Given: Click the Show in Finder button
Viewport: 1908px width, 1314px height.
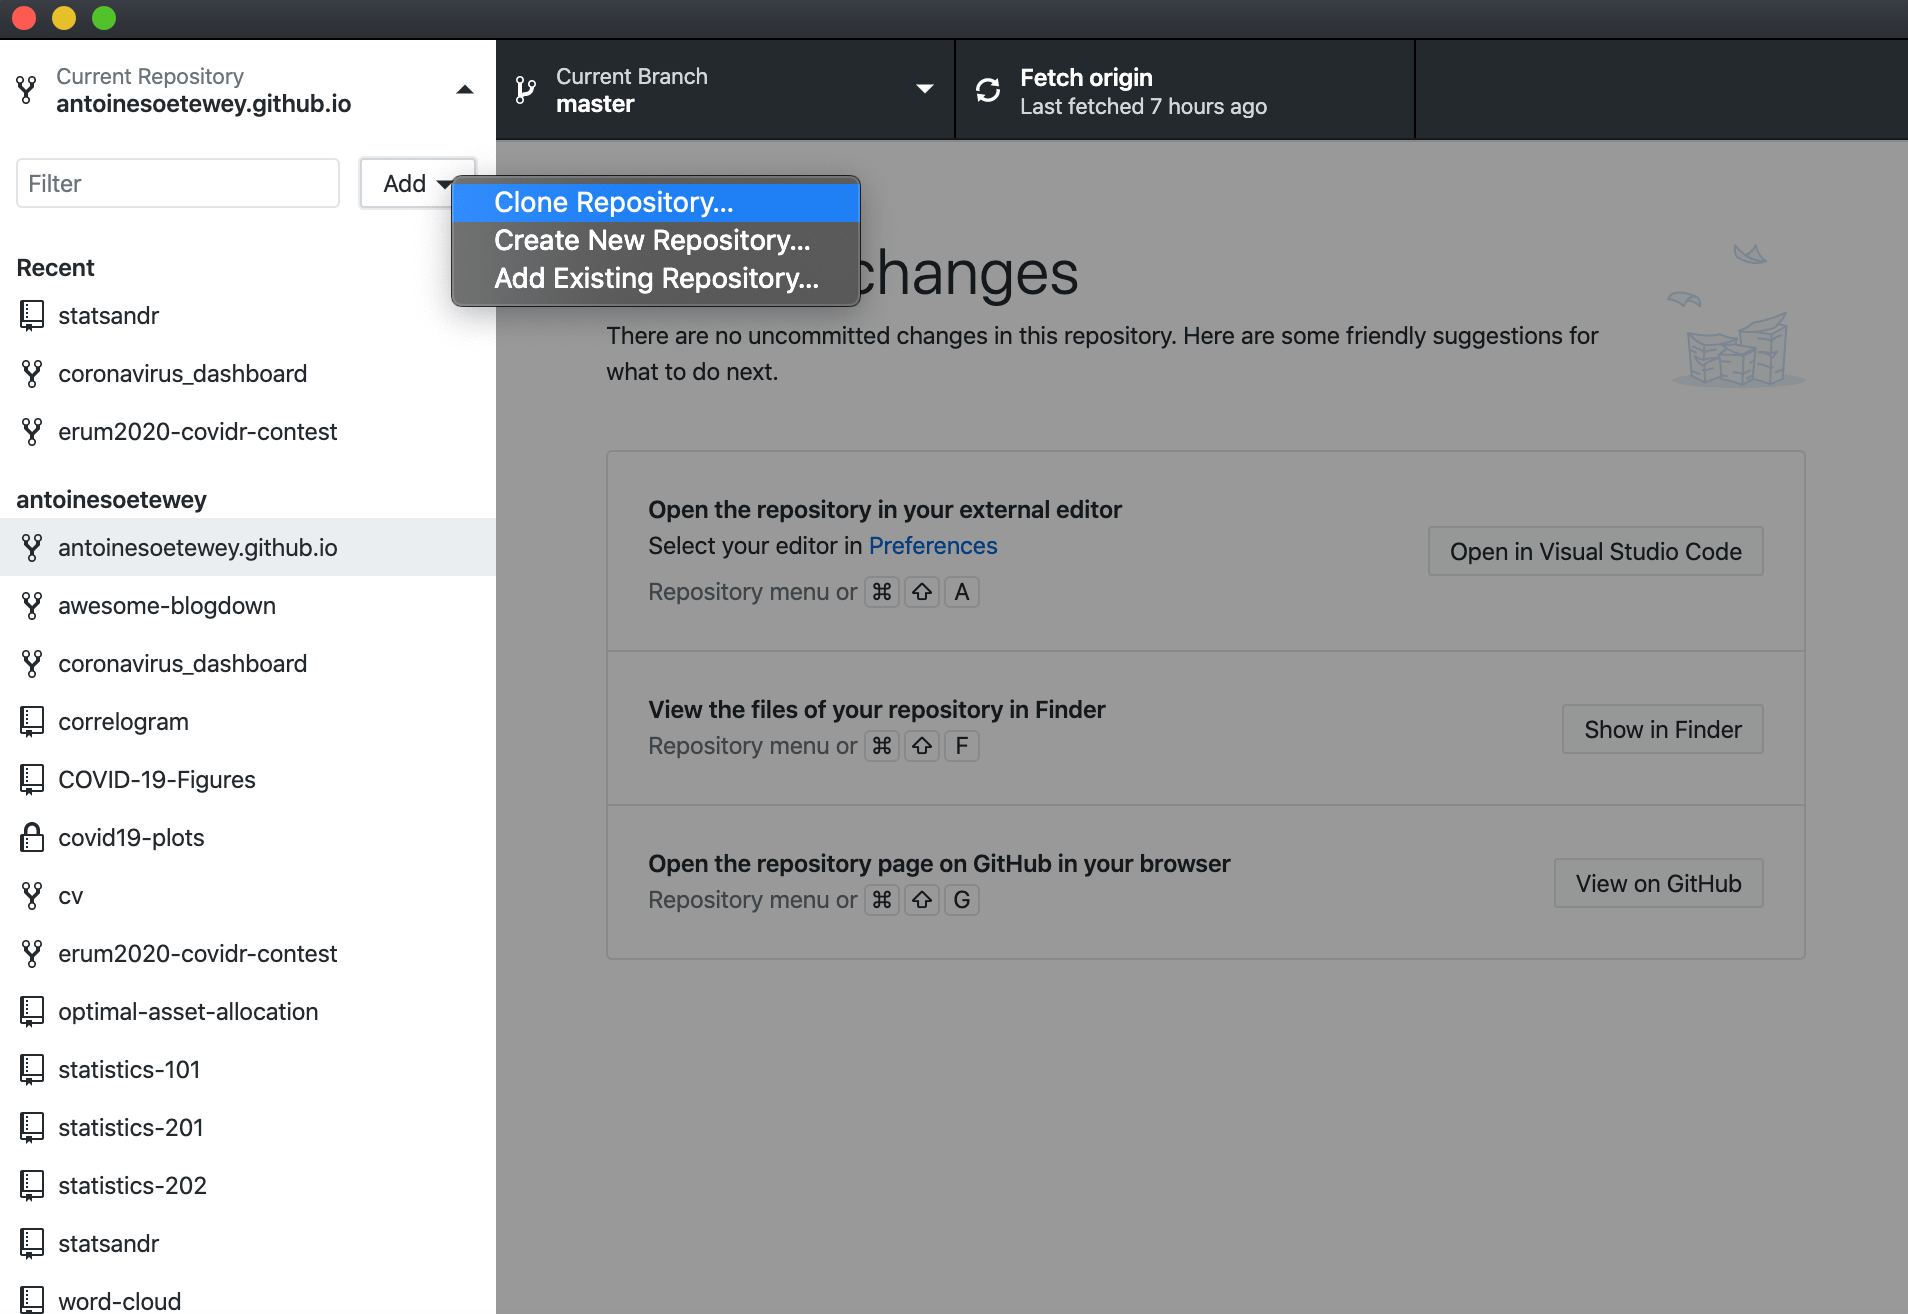Looking at the screenshot, I should coord(1663,729).
